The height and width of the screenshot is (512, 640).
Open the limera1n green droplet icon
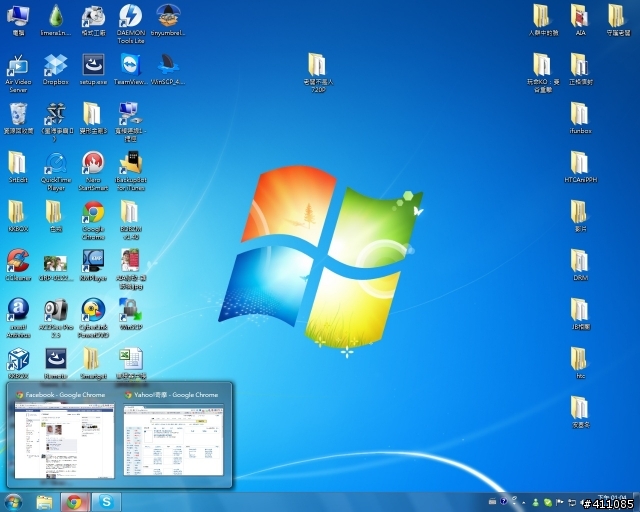pos(56,20)
